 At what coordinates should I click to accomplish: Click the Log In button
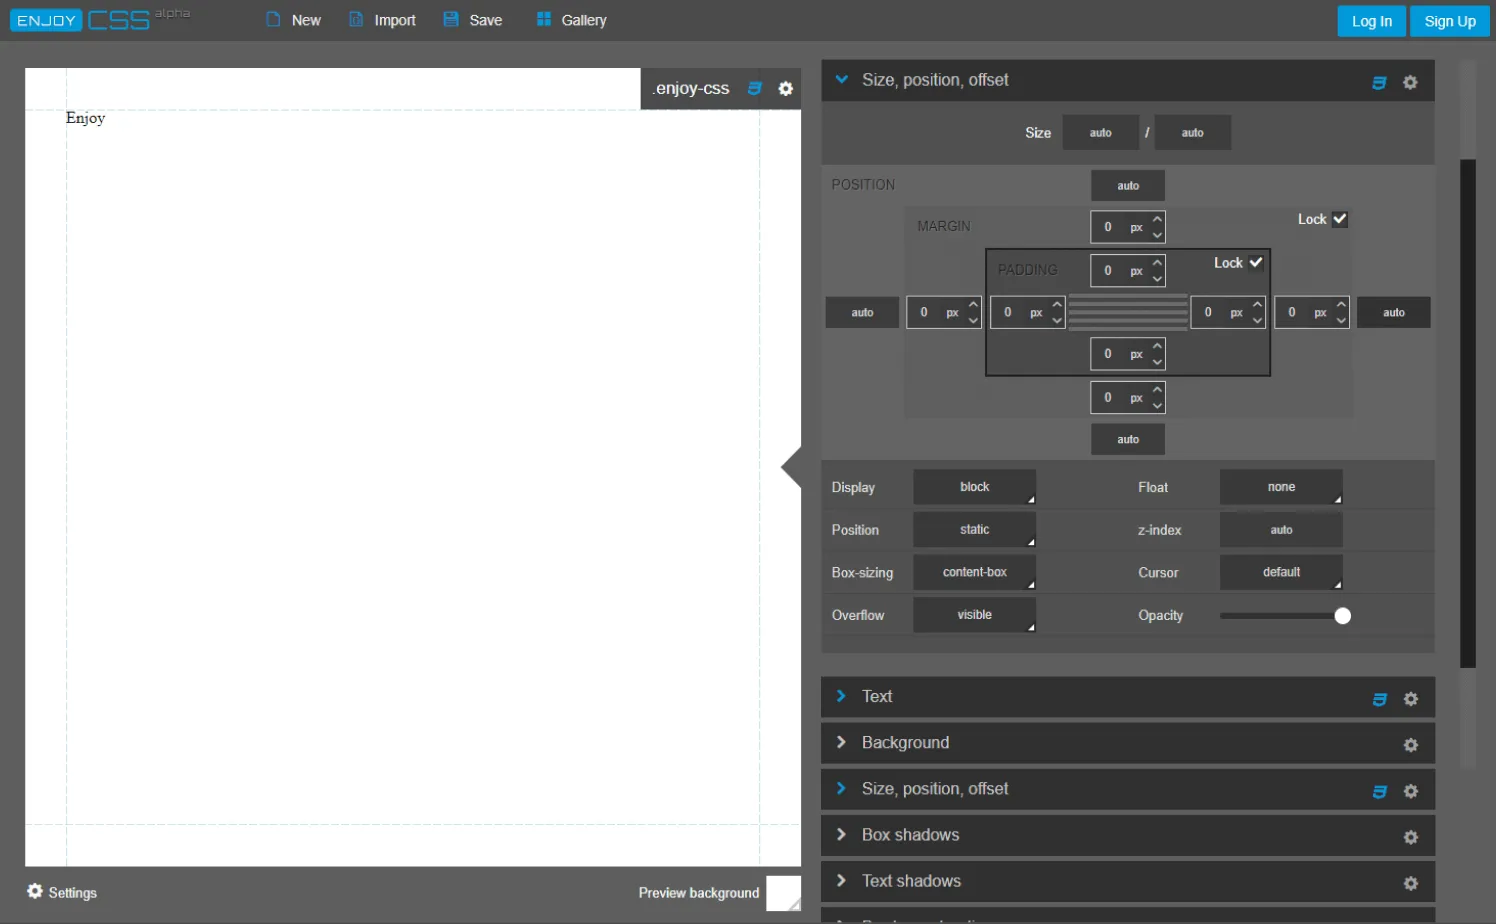coord(1372,21)
